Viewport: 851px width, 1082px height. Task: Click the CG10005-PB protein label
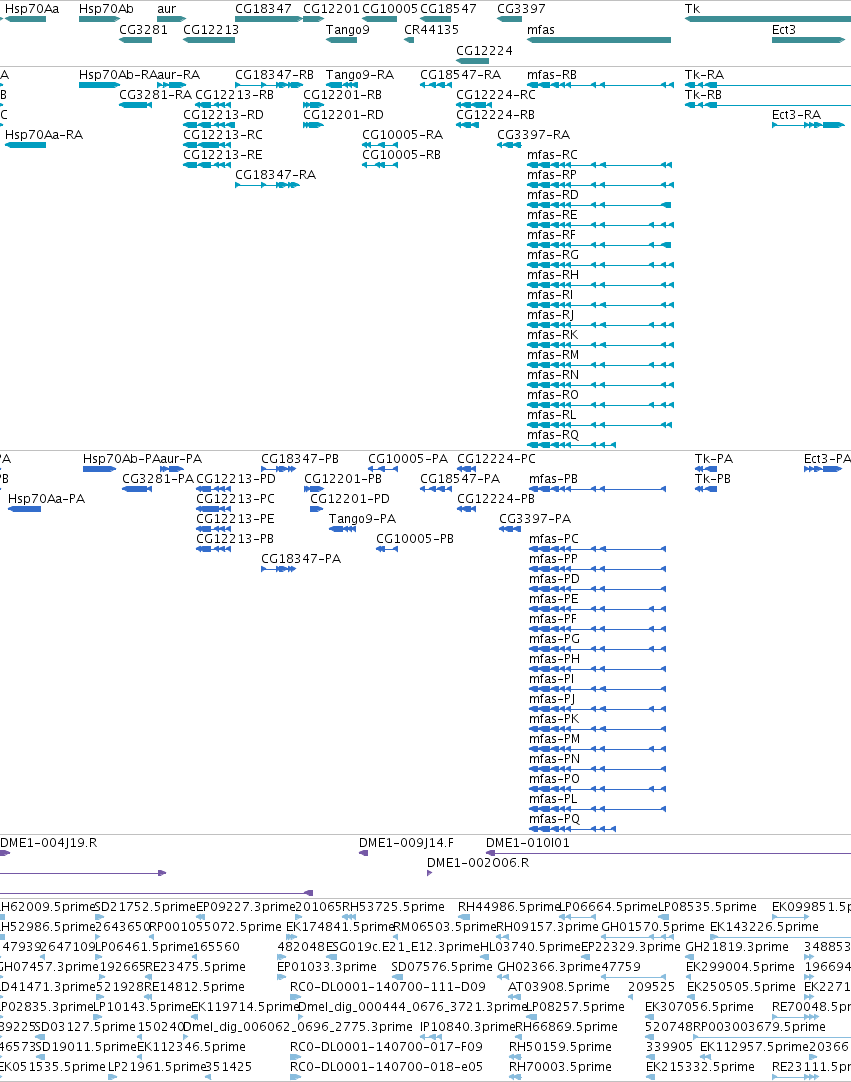415,539
